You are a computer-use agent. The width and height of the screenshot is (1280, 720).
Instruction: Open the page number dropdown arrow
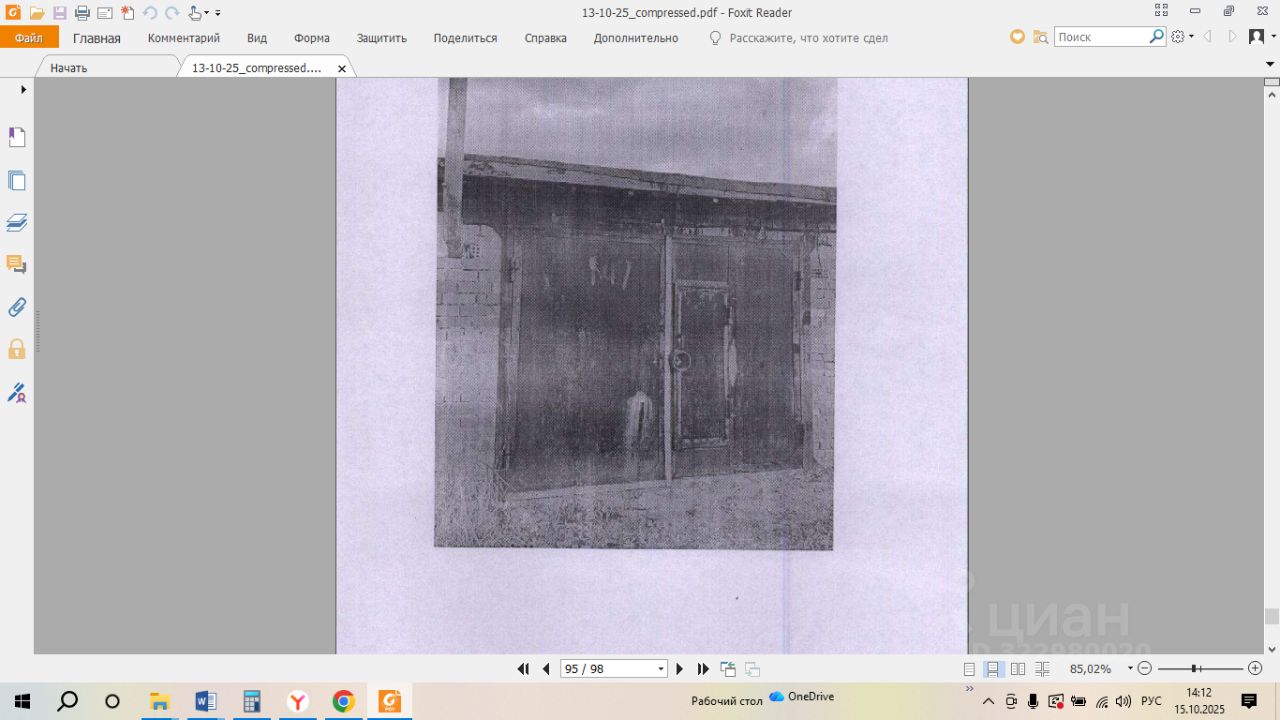coord(661,669)
